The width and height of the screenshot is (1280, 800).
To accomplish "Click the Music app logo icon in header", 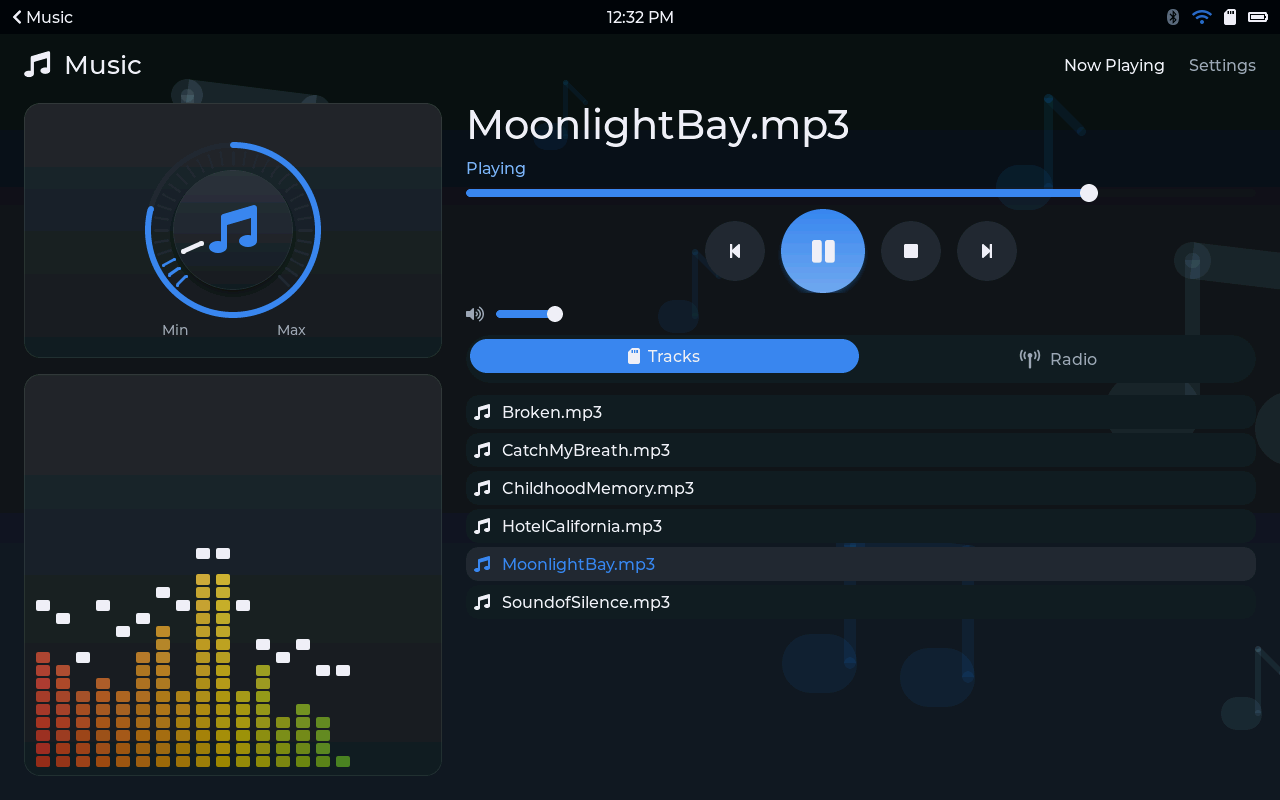I will [37, 65].
